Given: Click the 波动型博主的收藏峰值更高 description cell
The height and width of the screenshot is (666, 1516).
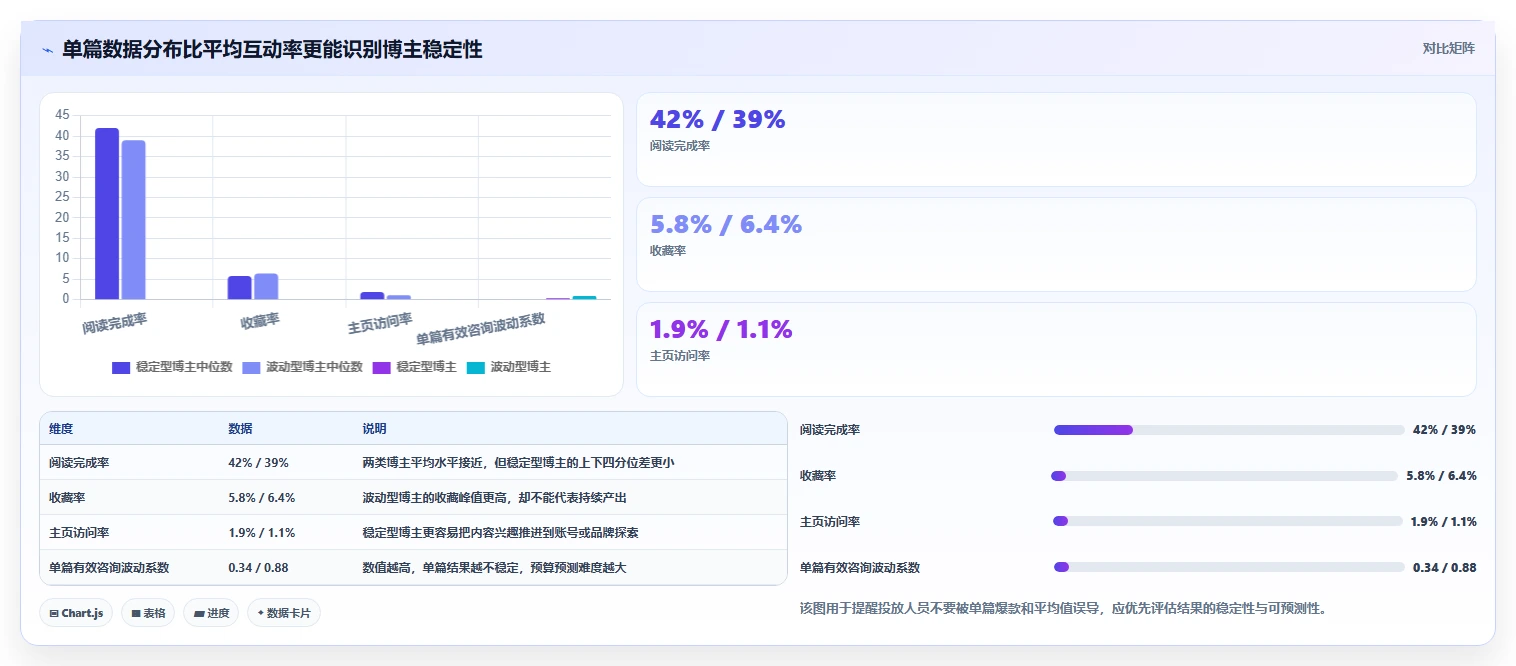Looking at the screenshot, I should 494,498.
